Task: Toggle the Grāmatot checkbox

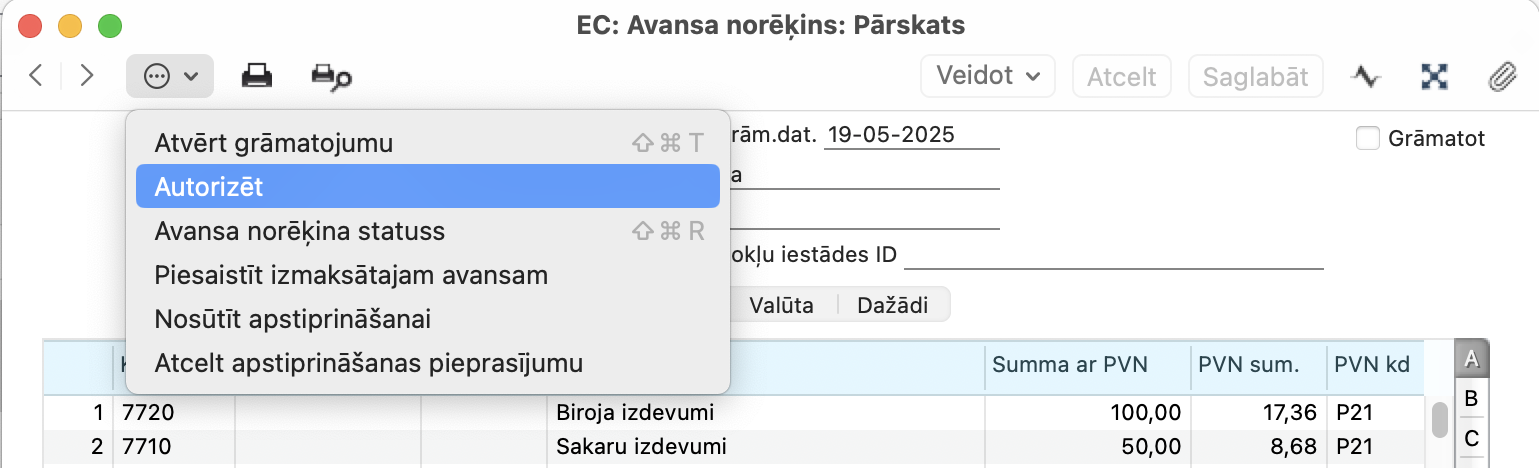Action: click(1367, 139)
